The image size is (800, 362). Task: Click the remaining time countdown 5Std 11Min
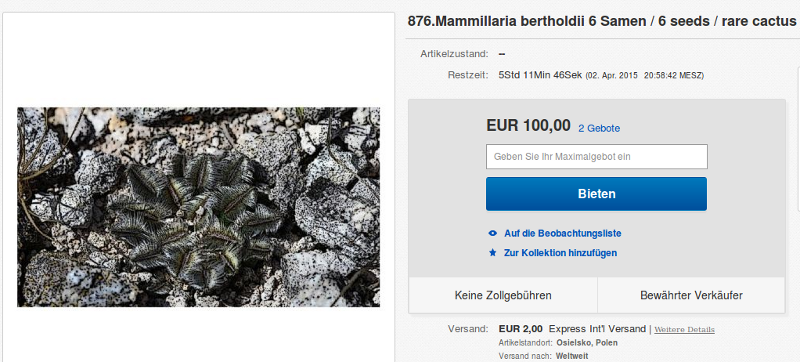pos(540,75)
